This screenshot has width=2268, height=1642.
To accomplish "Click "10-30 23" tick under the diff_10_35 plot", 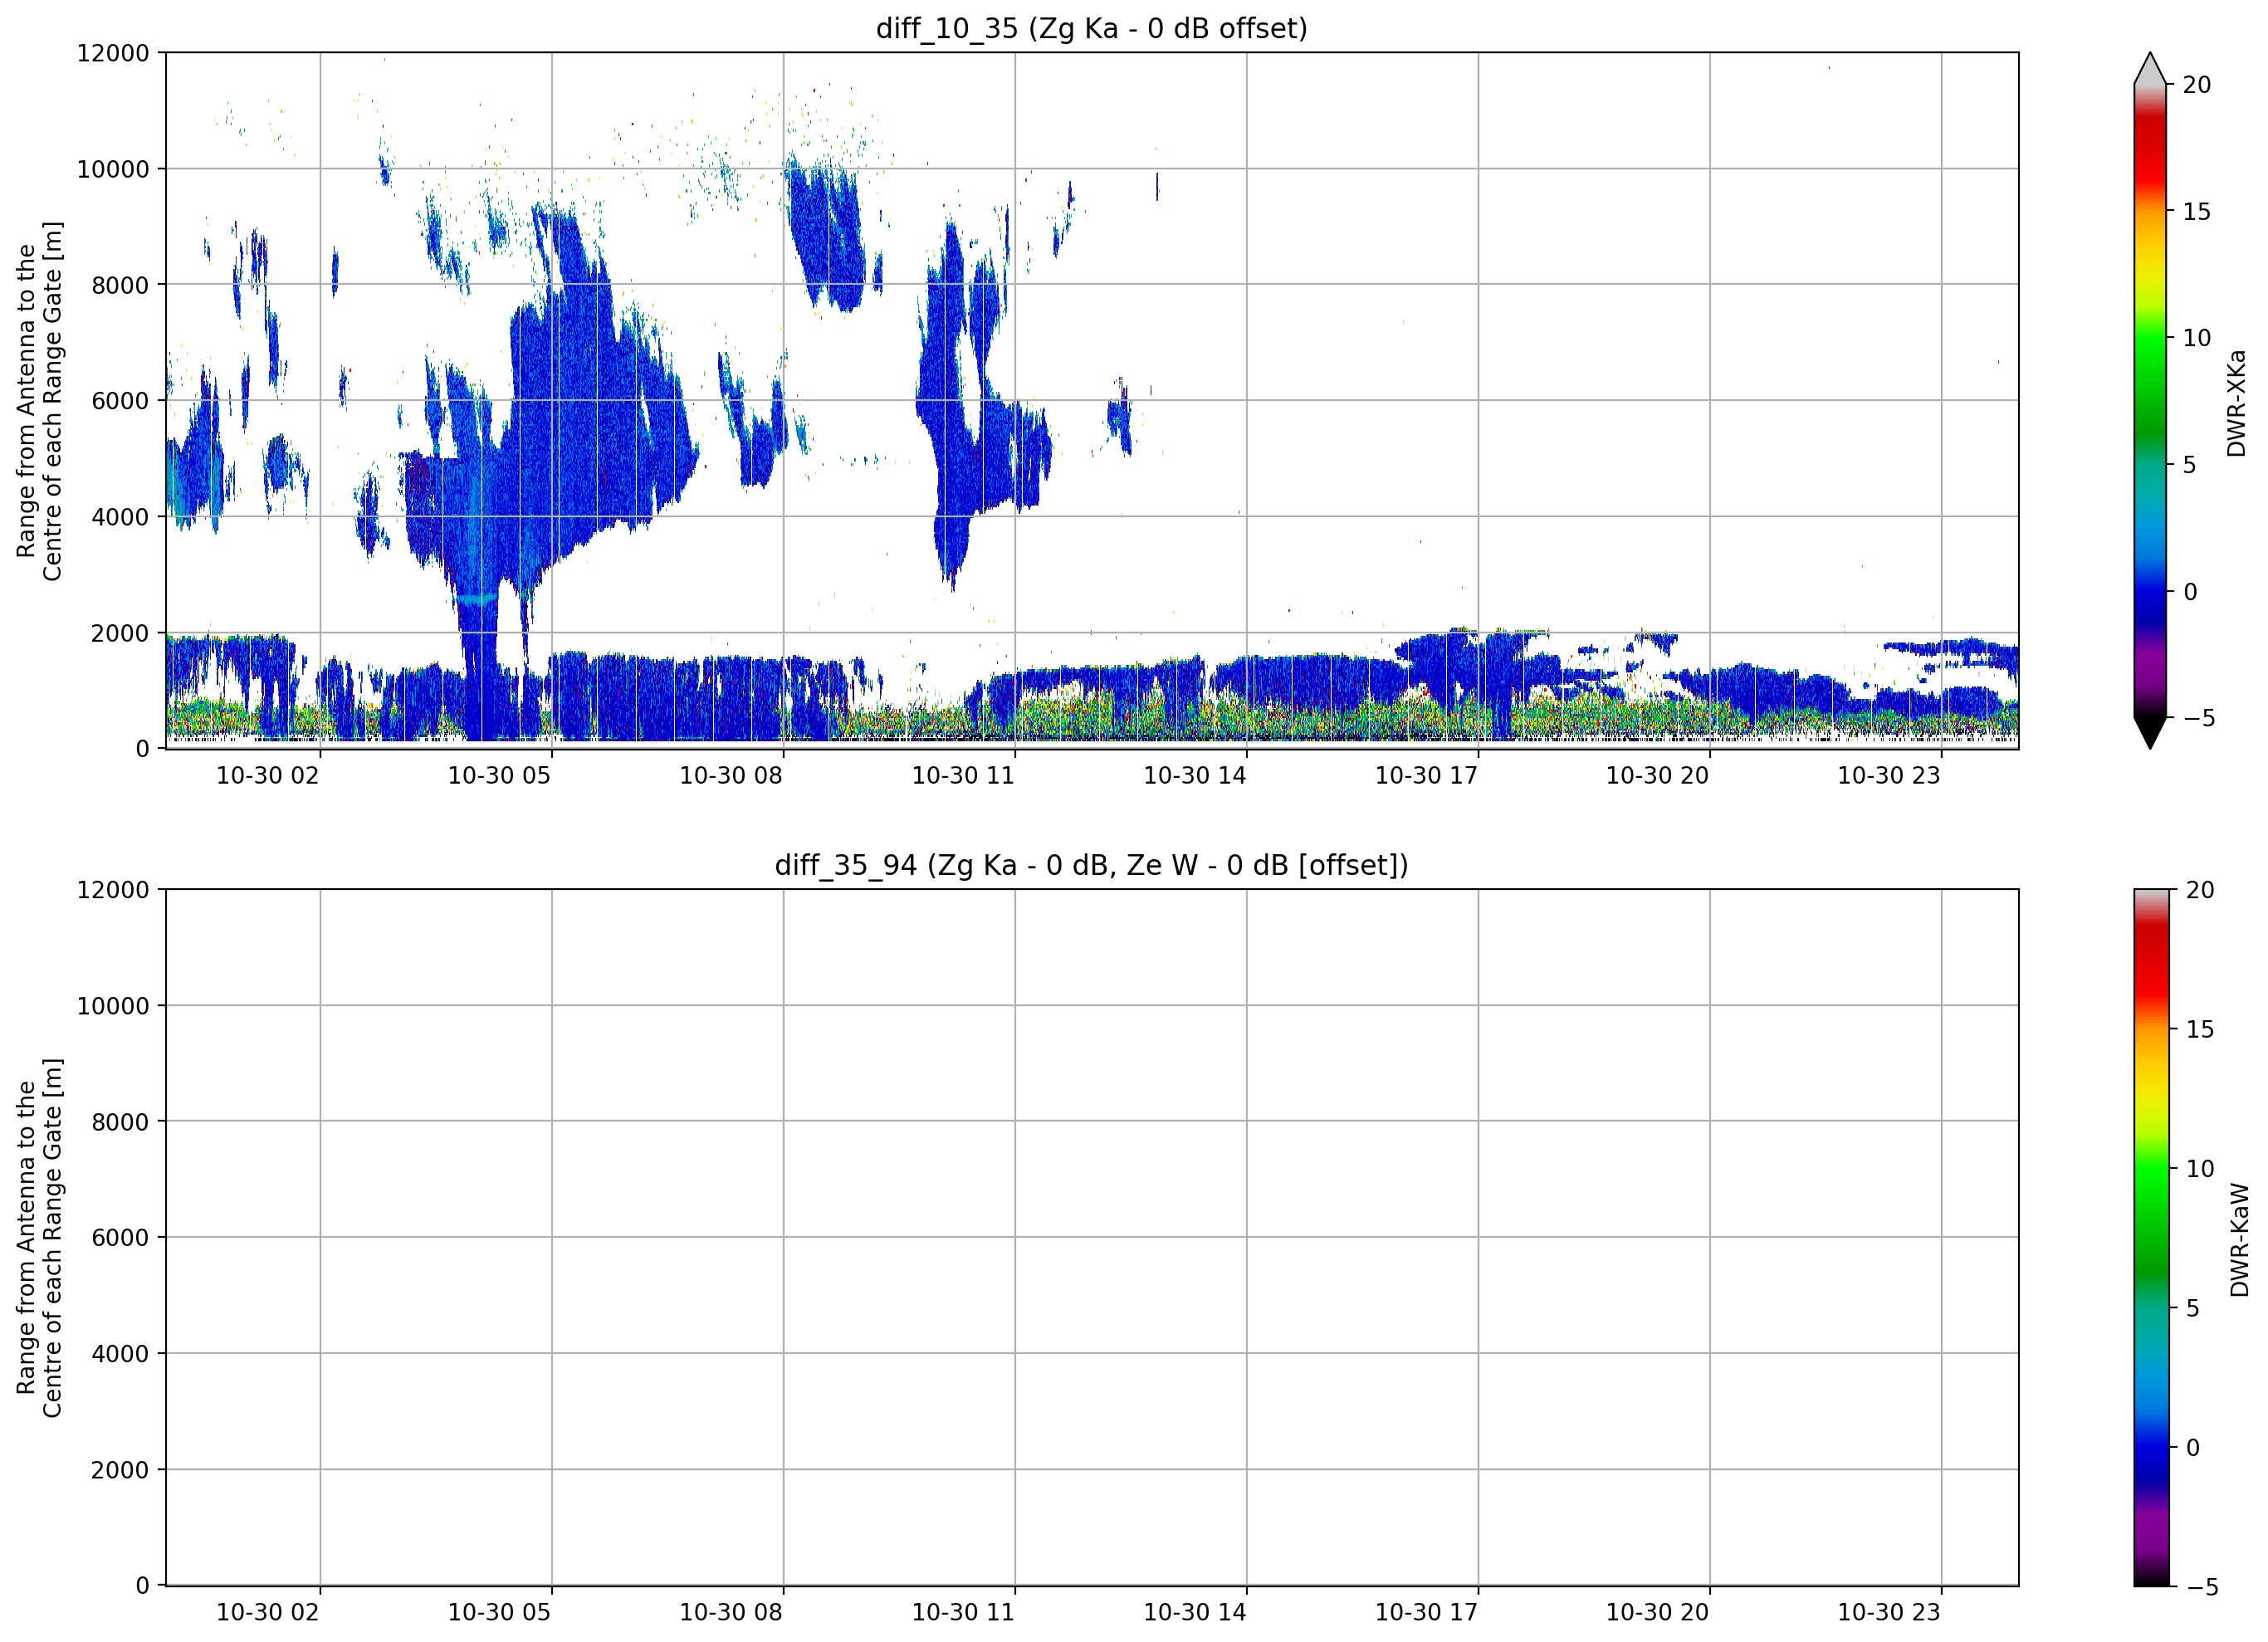I will click(x=1889, y=776).
